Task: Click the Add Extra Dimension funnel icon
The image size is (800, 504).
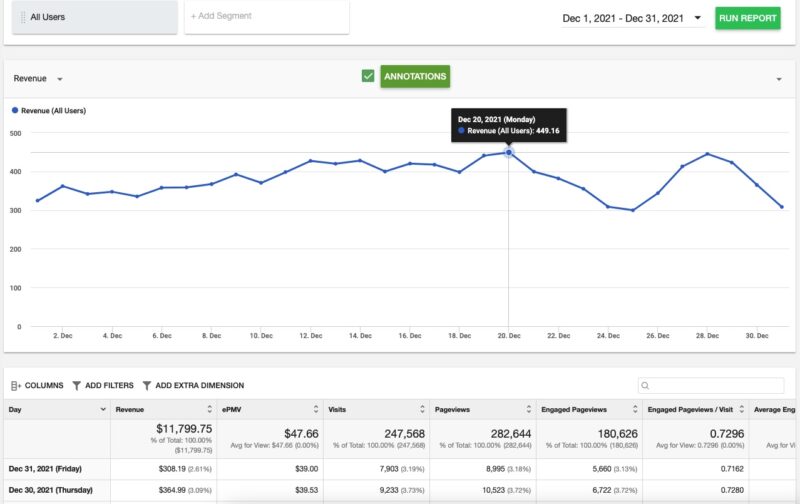Action: tap(147, 385)
